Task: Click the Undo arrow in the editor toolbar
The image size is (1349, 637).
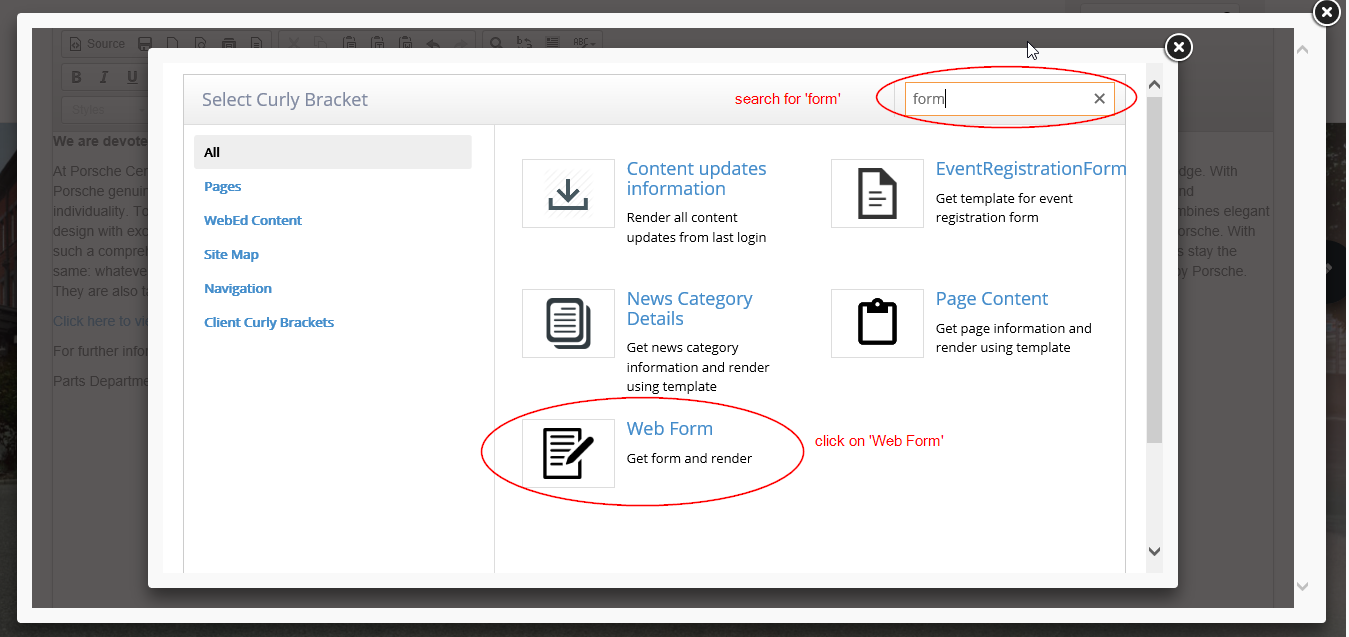Action: point(432,43)
